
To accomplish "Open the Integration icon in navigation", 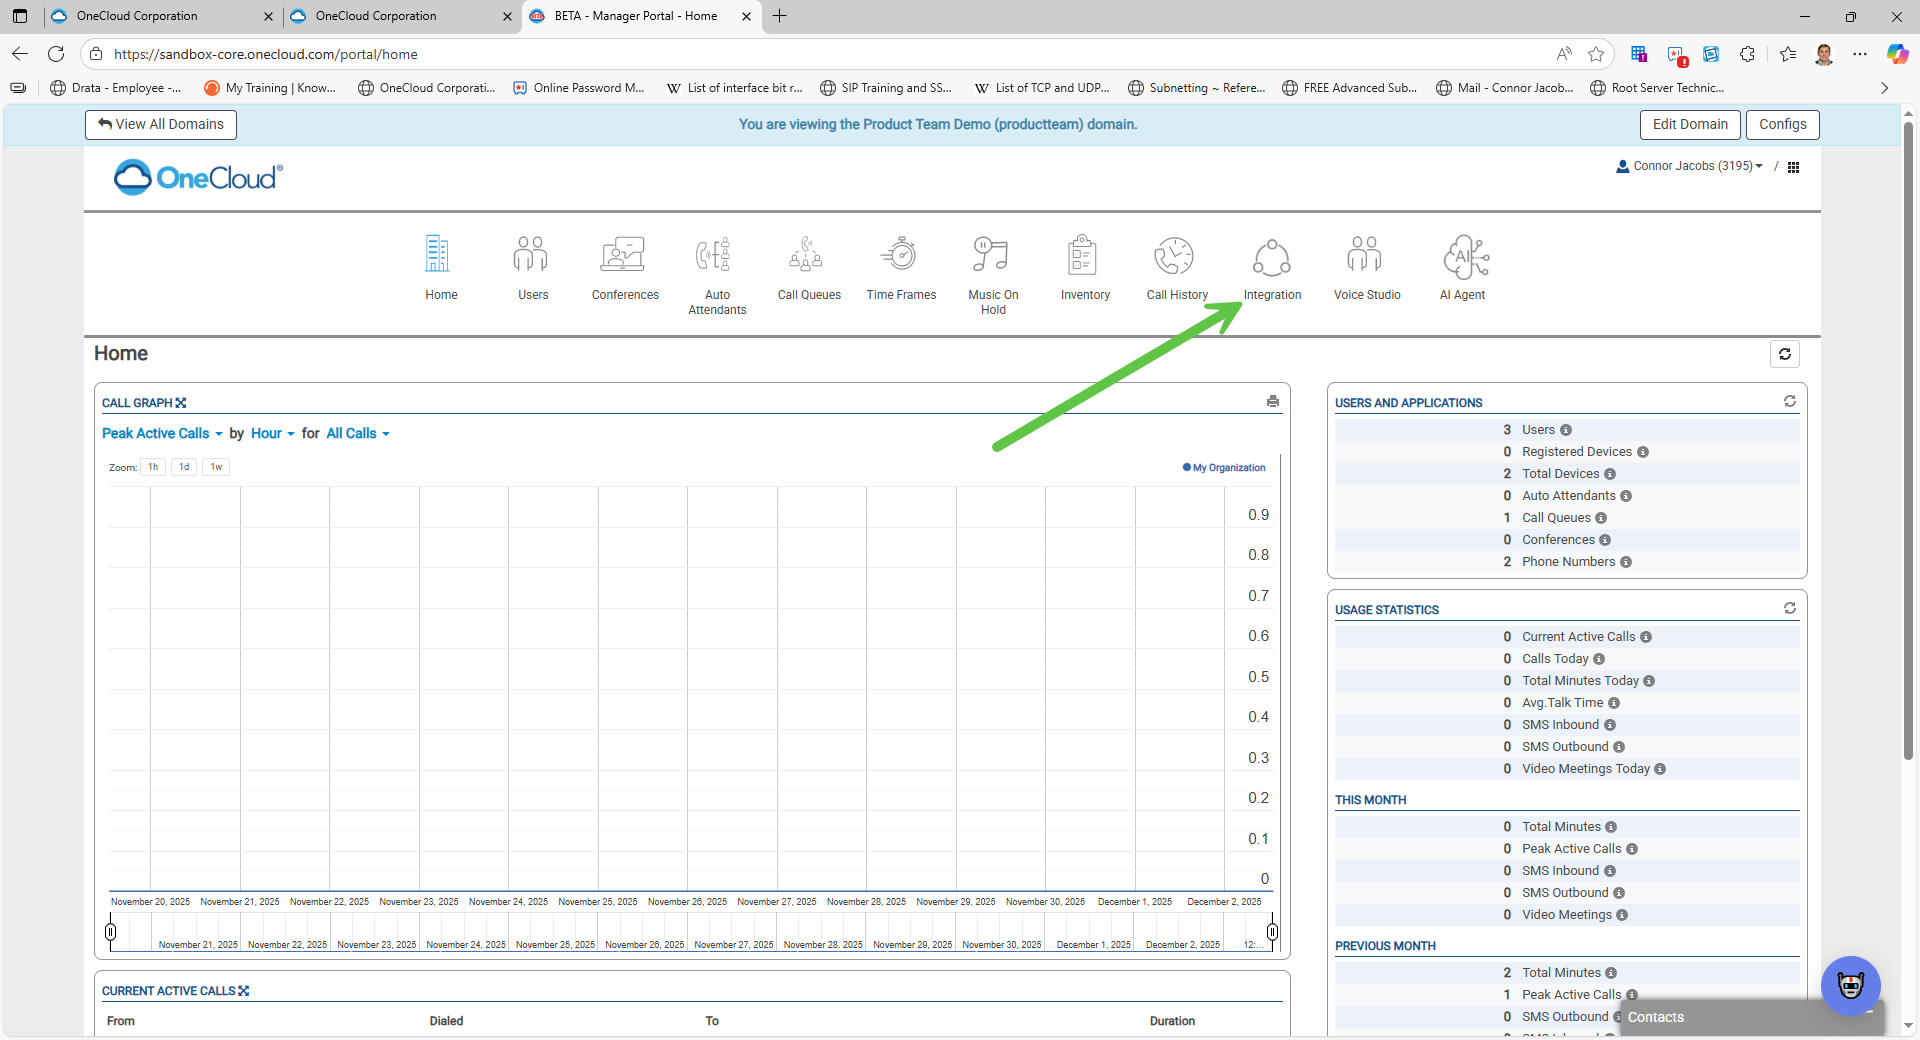I will click(1271, 257).
